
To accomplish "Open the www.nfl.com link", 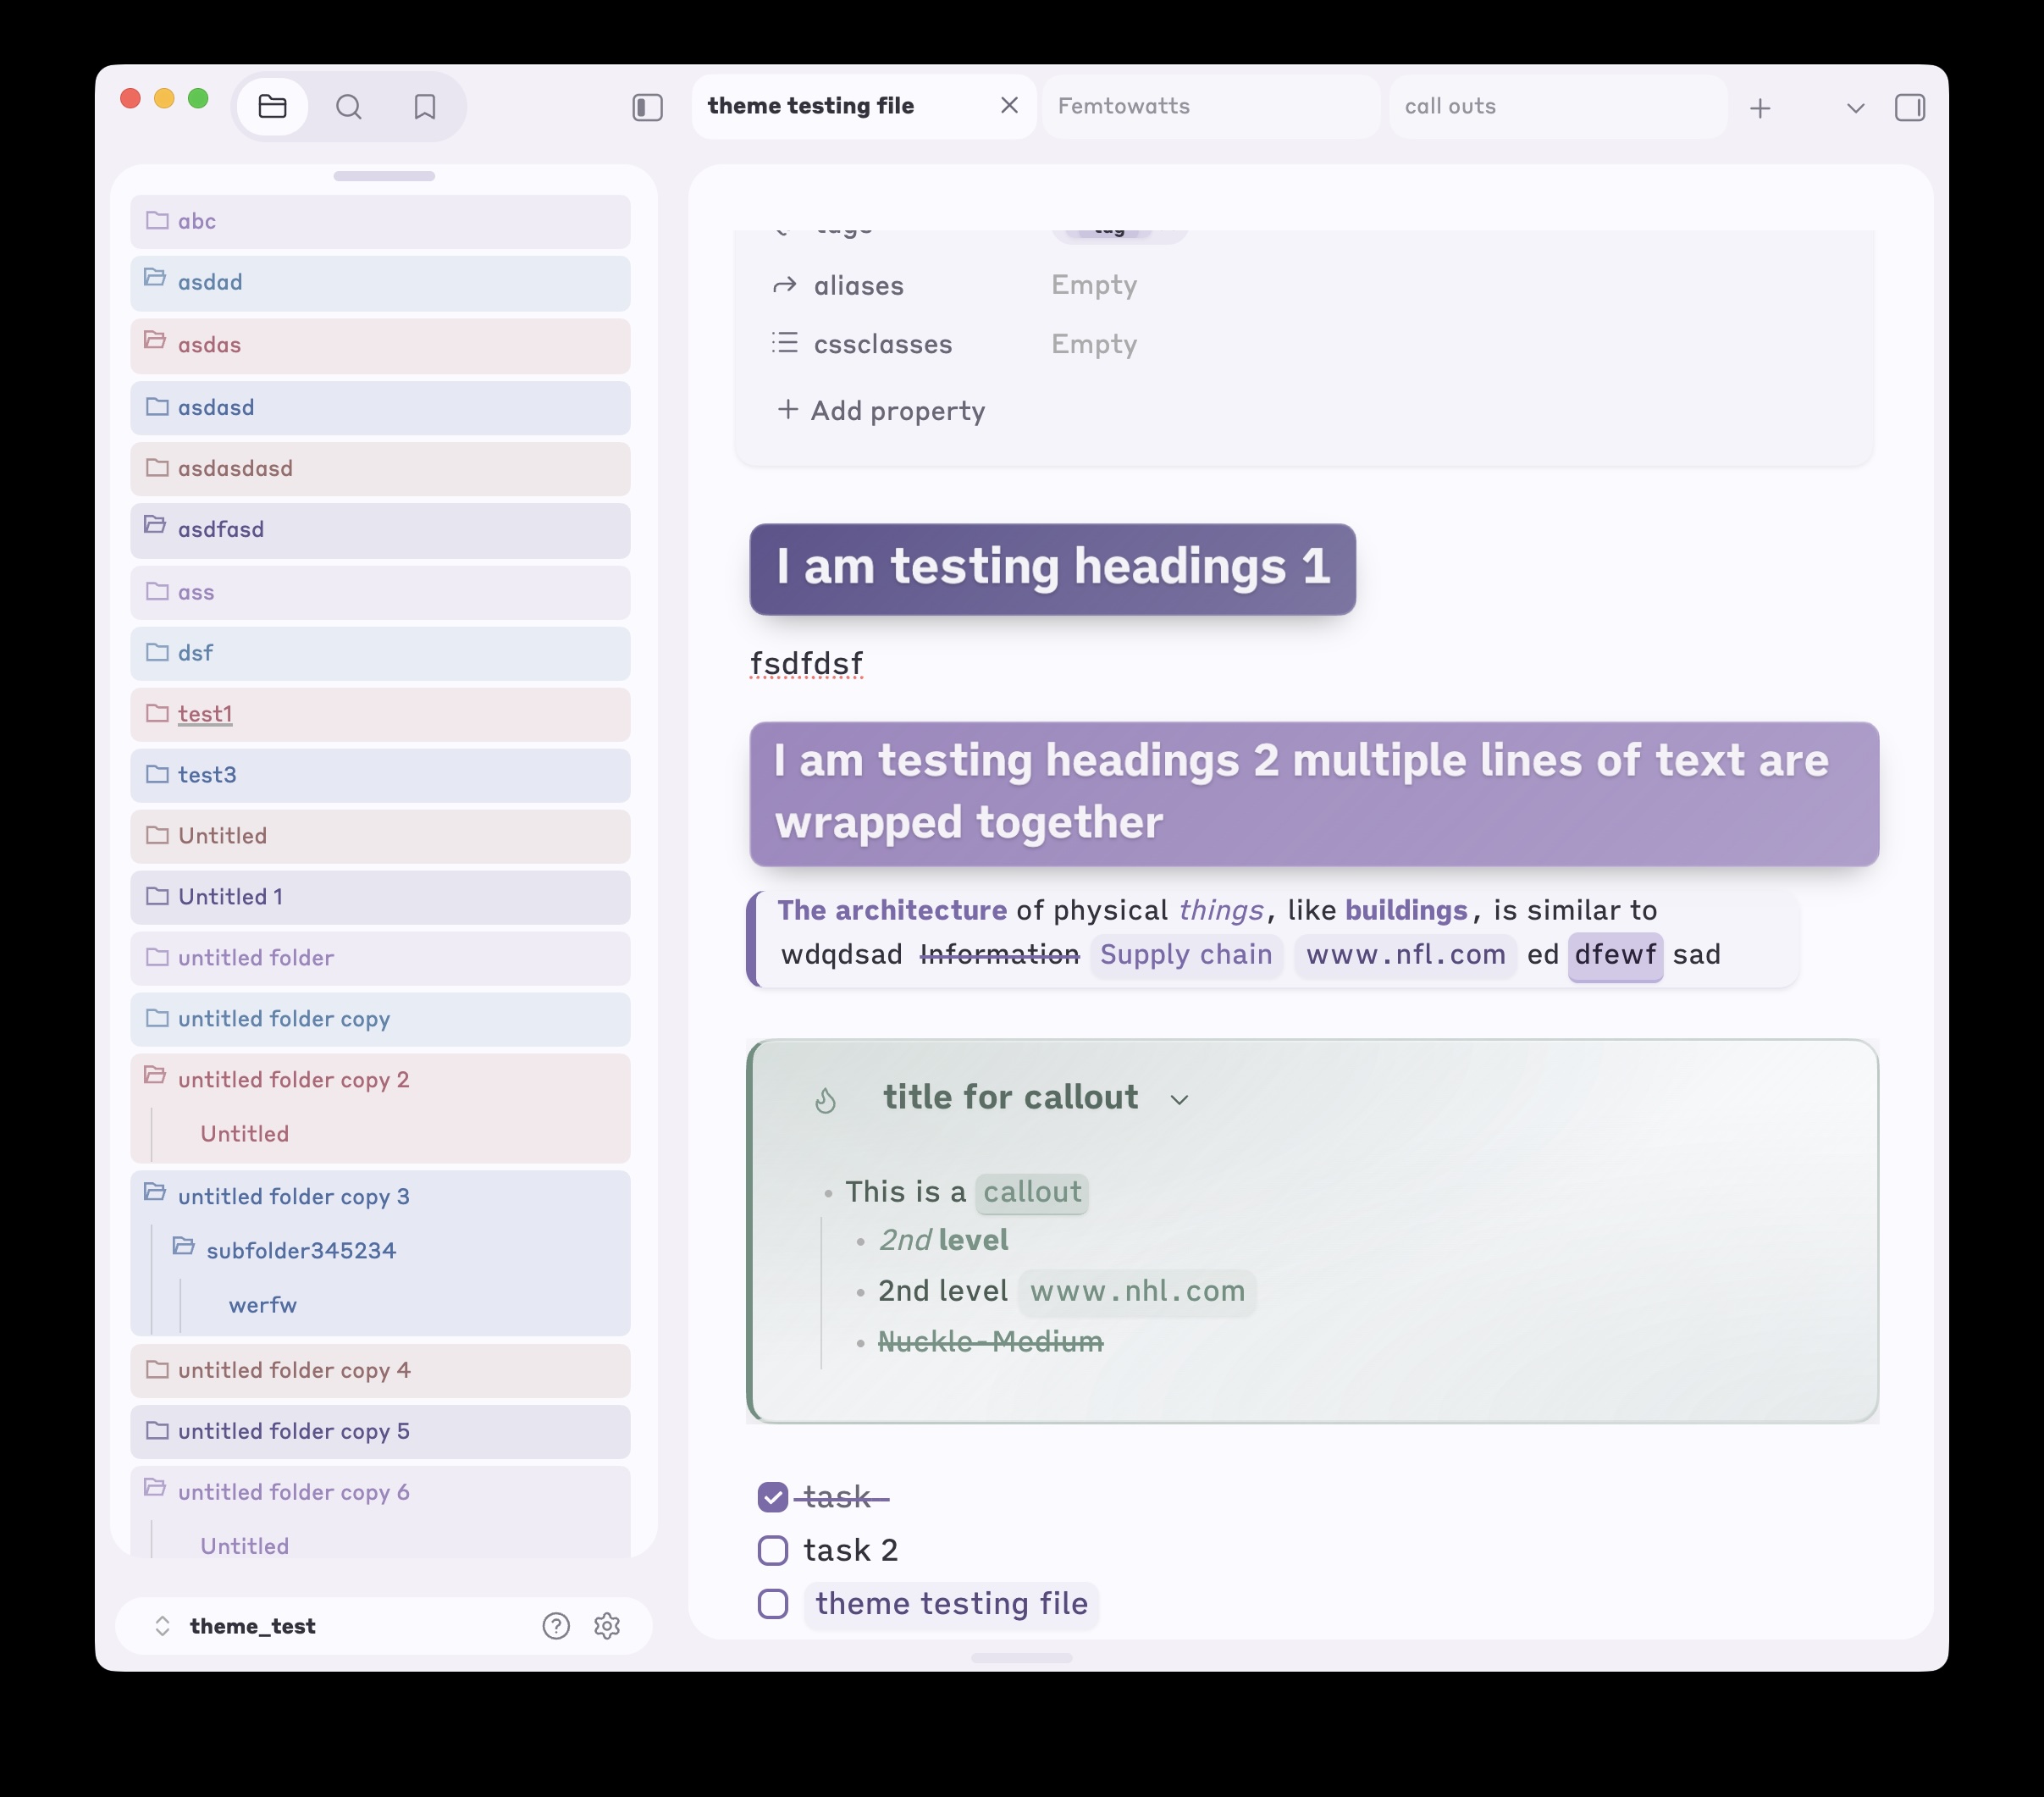I will click(1406, 955).
